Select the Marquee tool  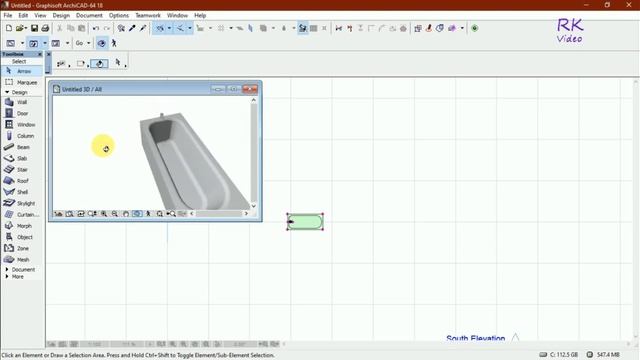[x=21, y=82]
